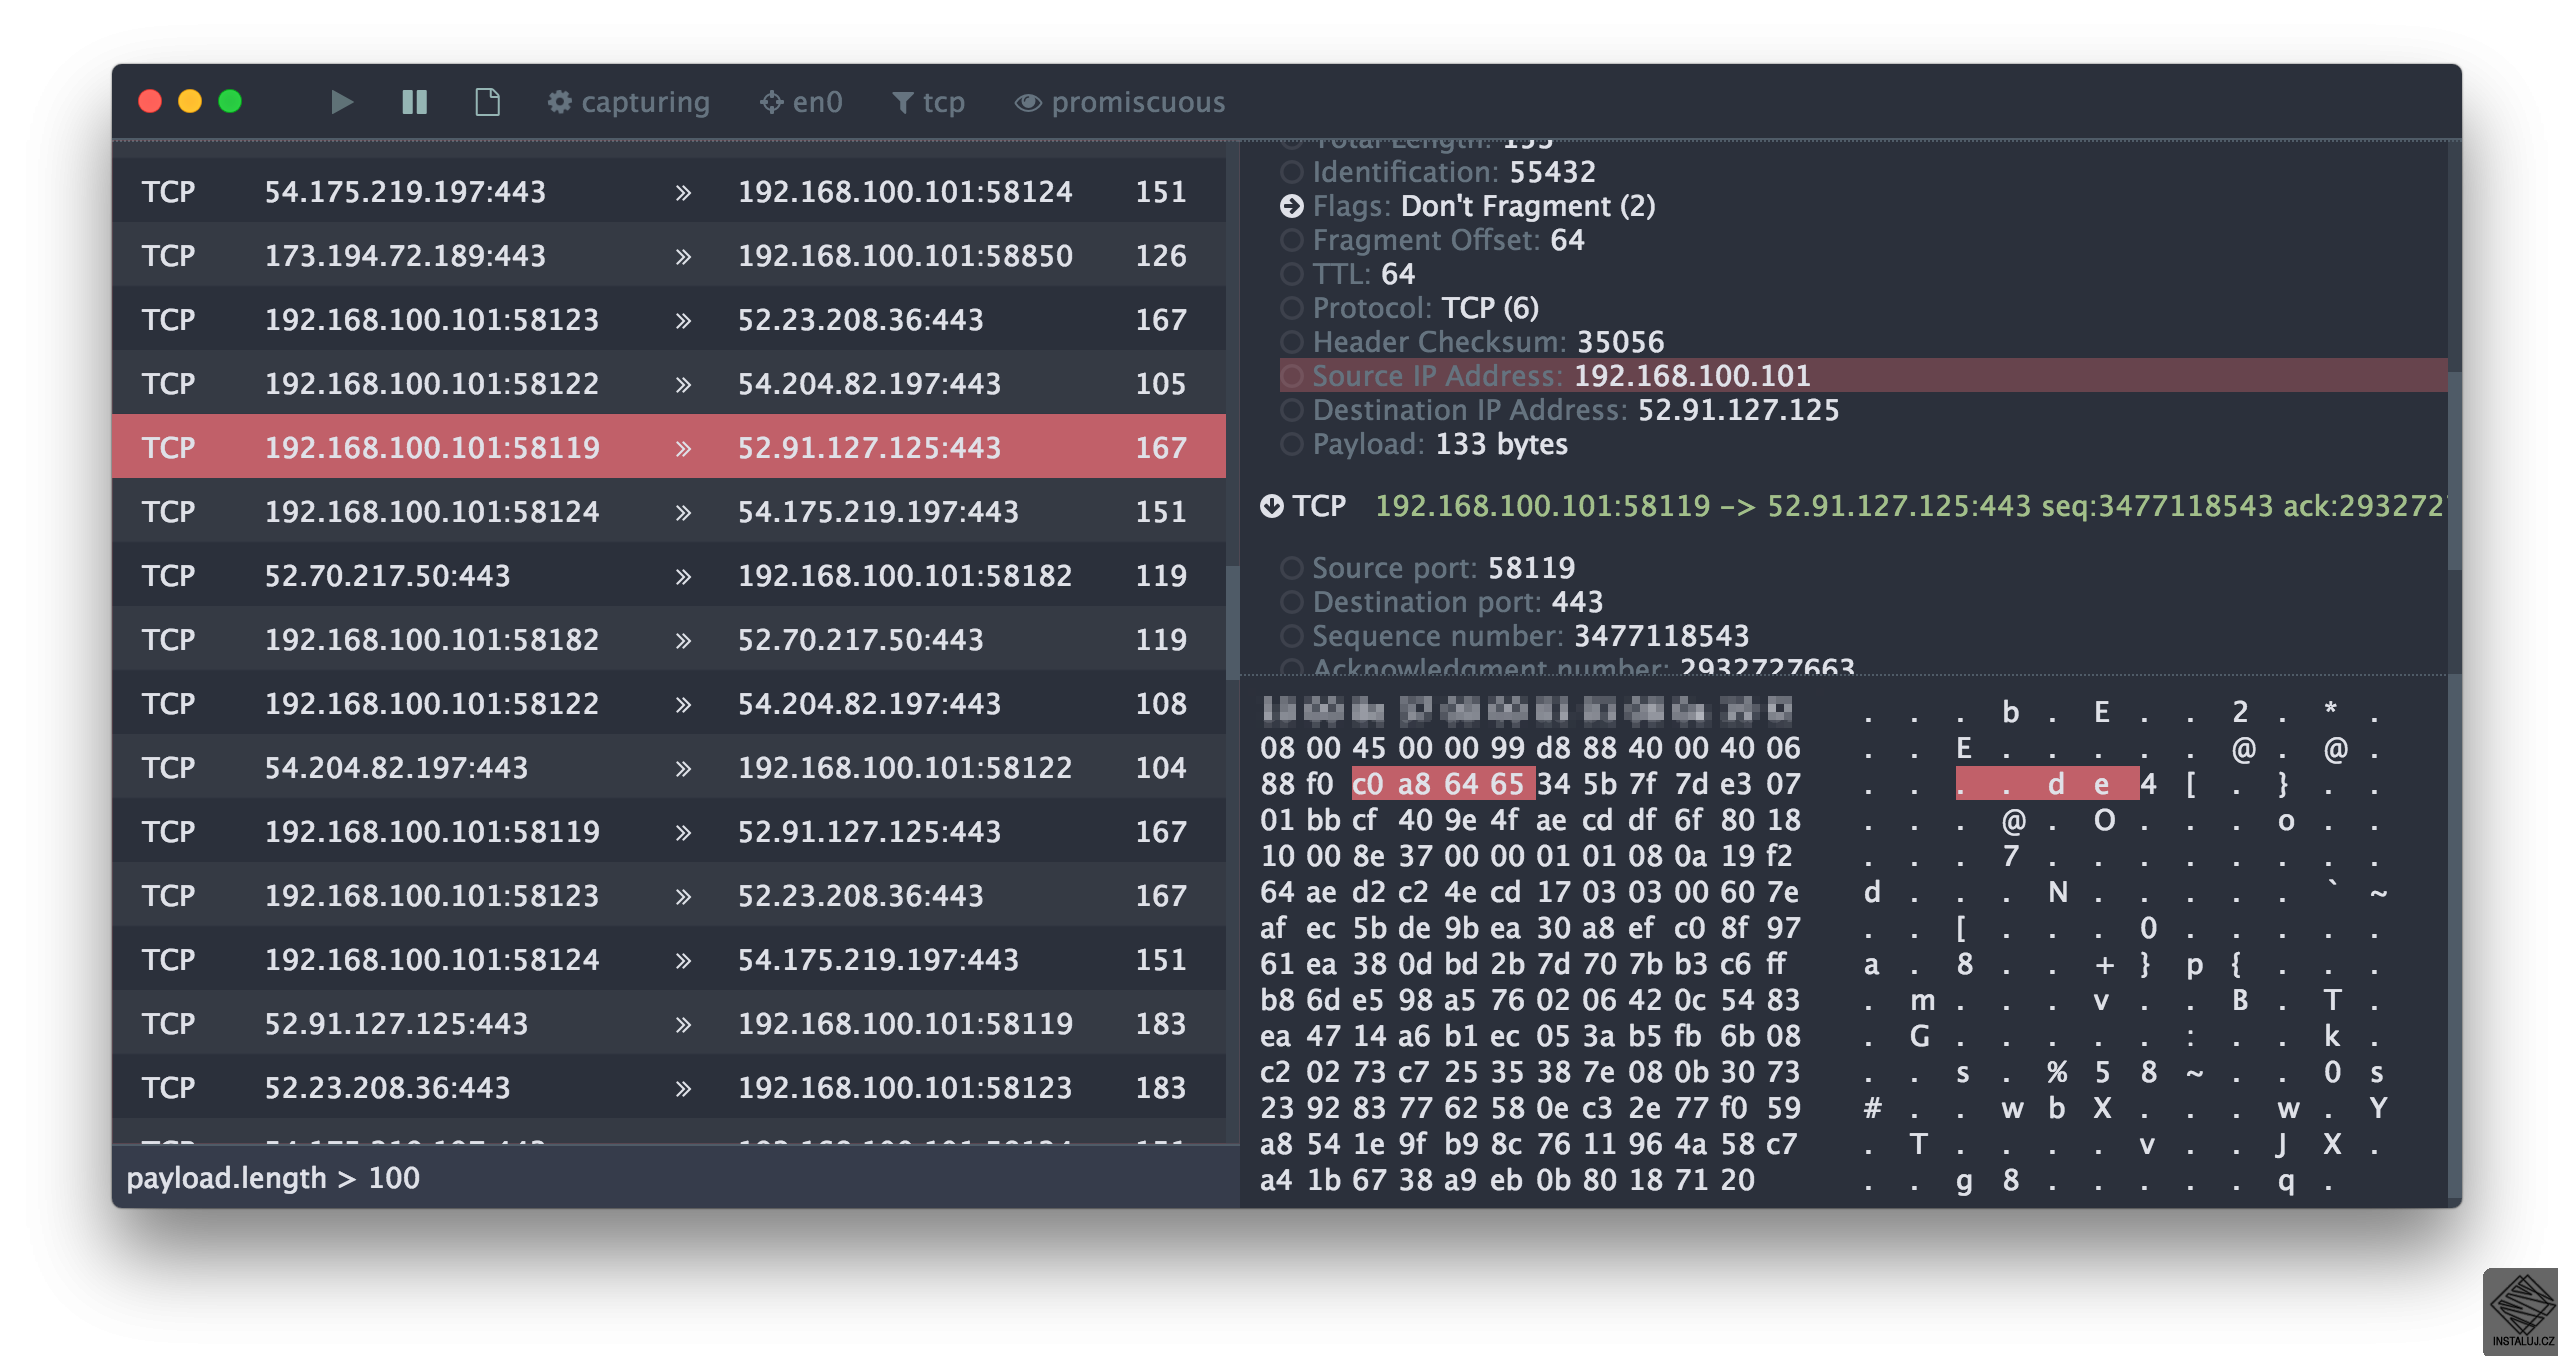Pause the capture using the pause icon
The width and height of the screenshot is (2574, 1368).
pyautogui.click(x=414, y=102)
